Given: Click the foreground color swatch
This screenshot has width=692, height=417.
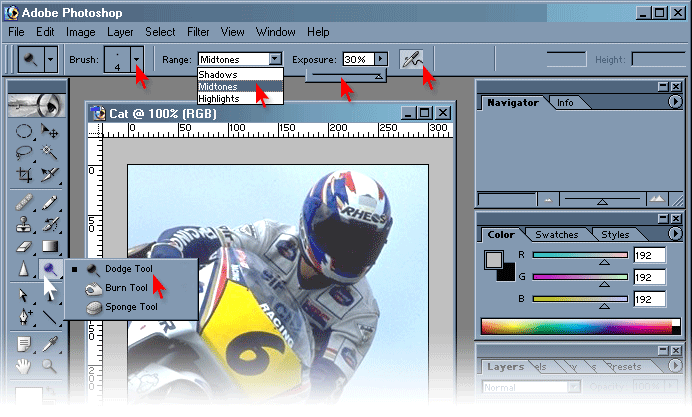Looking at the screenshot, I should pyautogui.click(x=493, y=260).
